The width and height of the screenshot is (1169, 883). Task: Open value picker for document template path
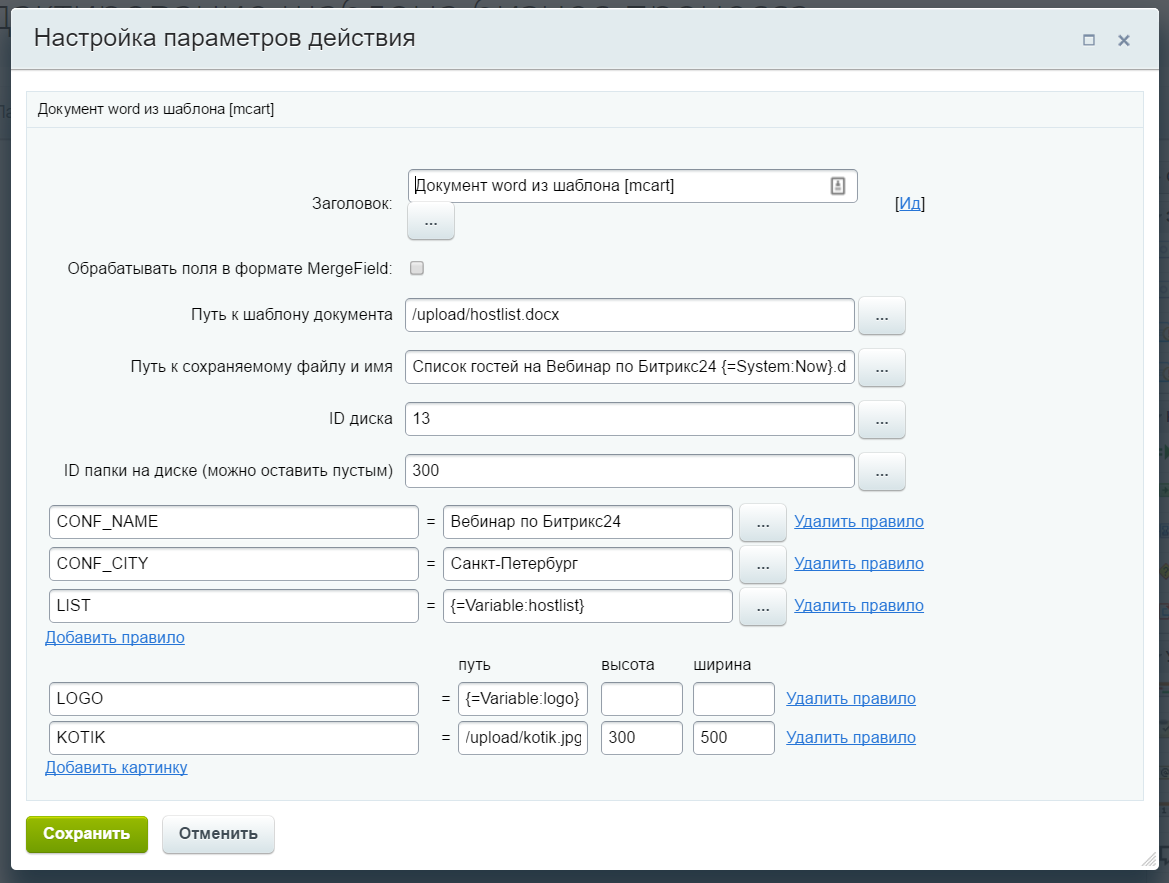pyautogui.click(x=881, y=316)
